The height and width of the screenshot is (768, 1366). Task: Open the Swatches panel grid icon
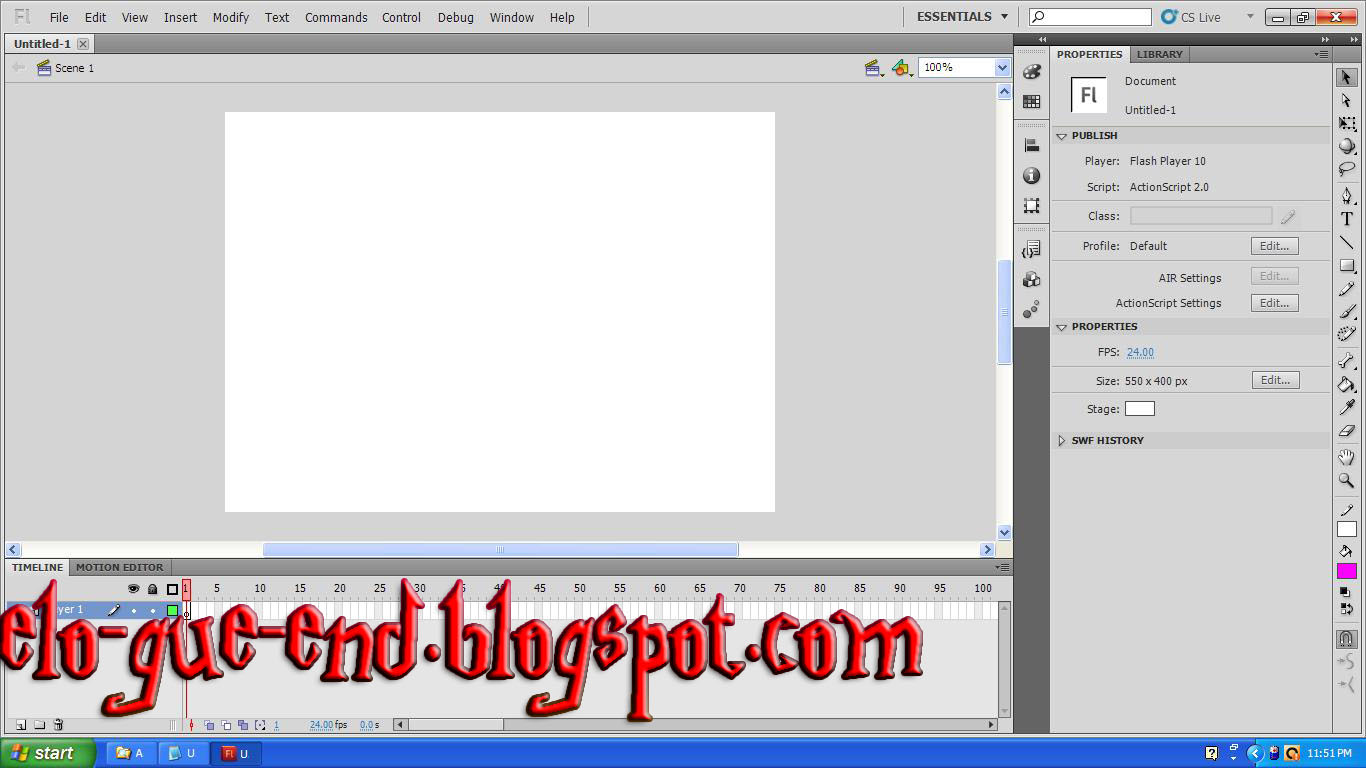coord(1031,102)
